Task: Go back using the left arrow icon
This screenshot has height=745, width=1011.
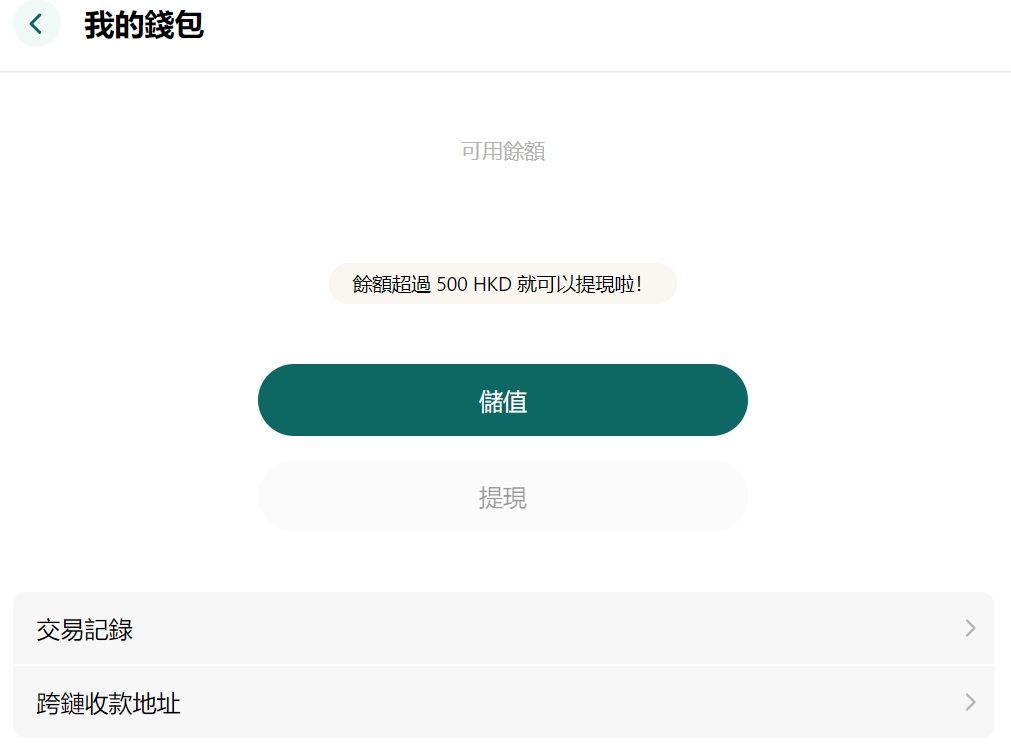Action: point(36,25)
